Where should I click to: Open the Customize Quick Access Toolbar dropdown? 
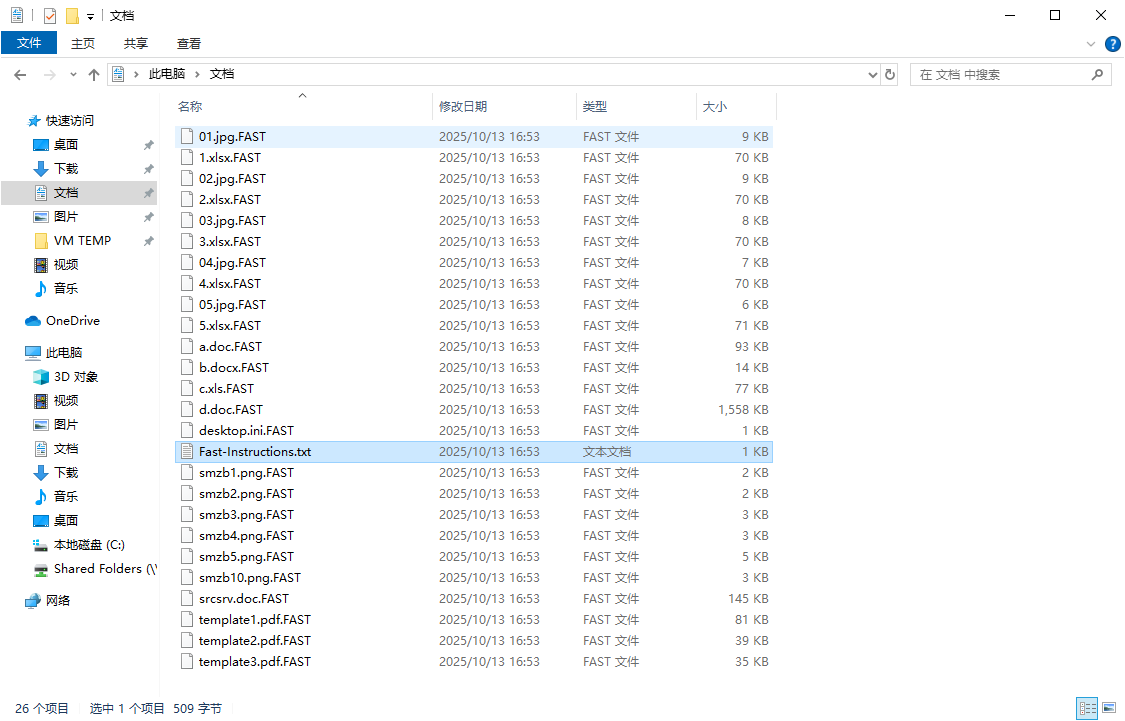coord(90,17)
